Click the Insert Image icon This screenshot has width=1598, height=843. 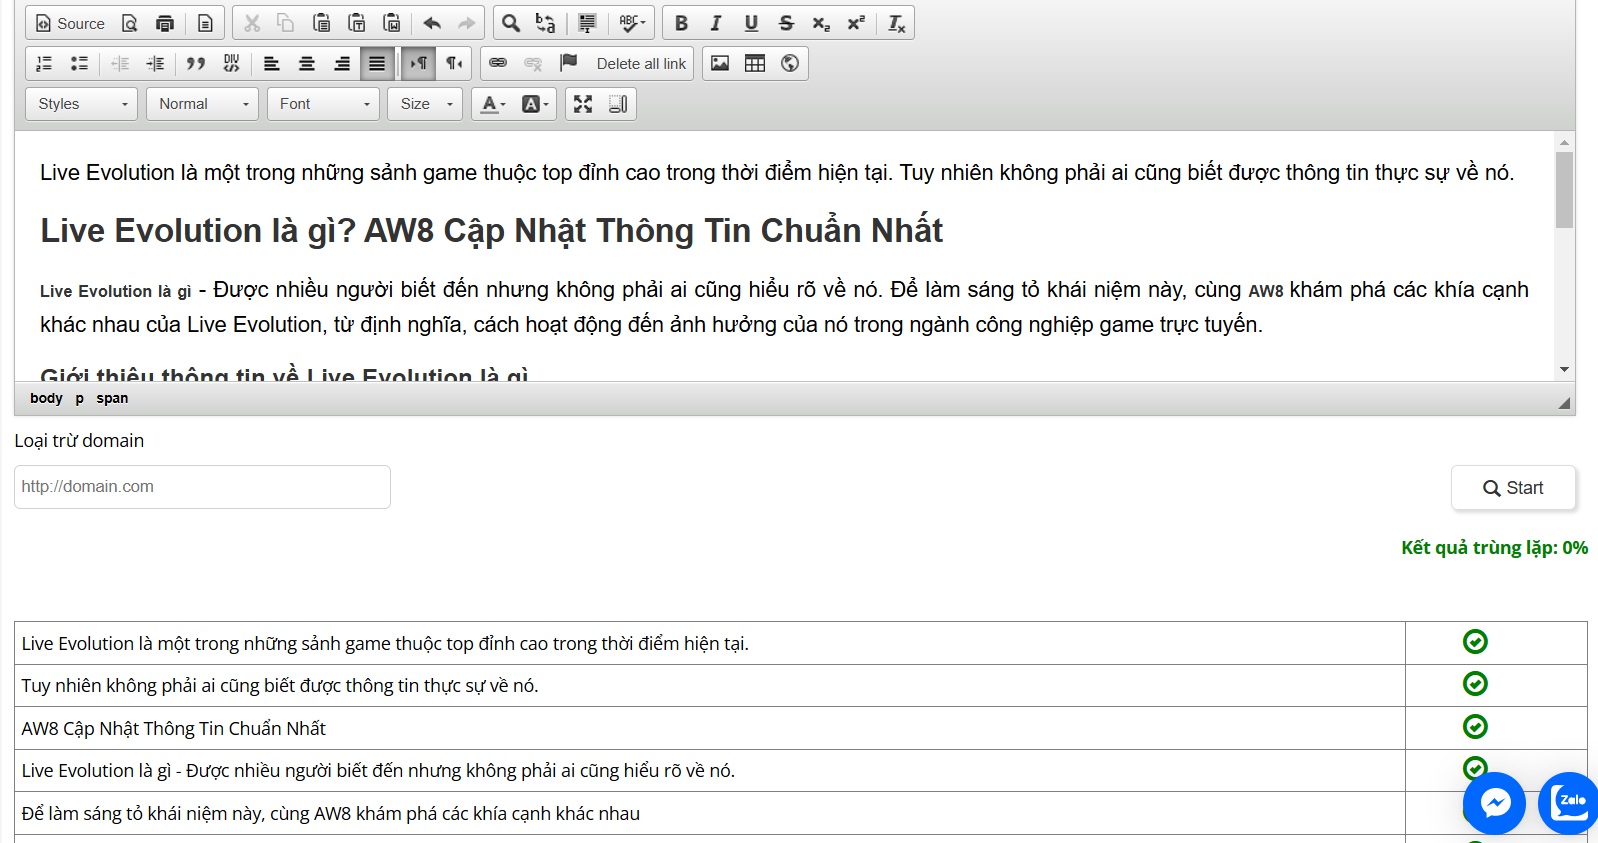(720, 63)
